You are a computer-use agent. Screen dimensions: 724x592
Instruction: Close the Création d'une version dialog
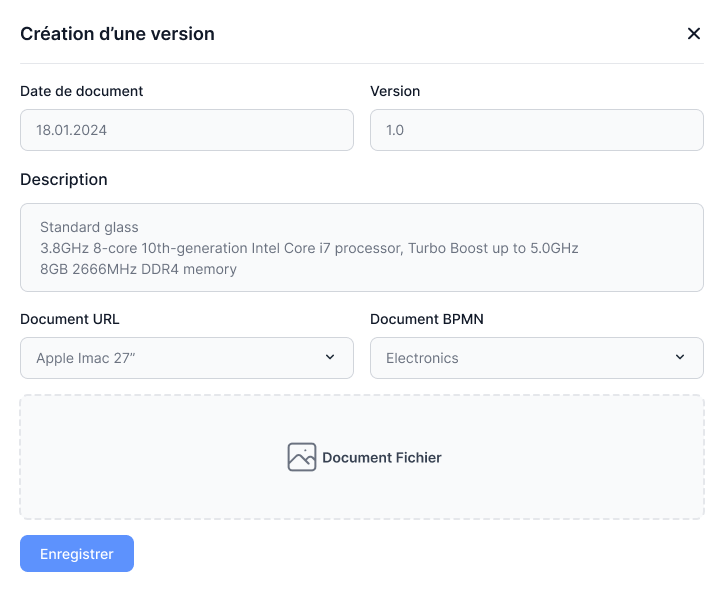(693, 34)
